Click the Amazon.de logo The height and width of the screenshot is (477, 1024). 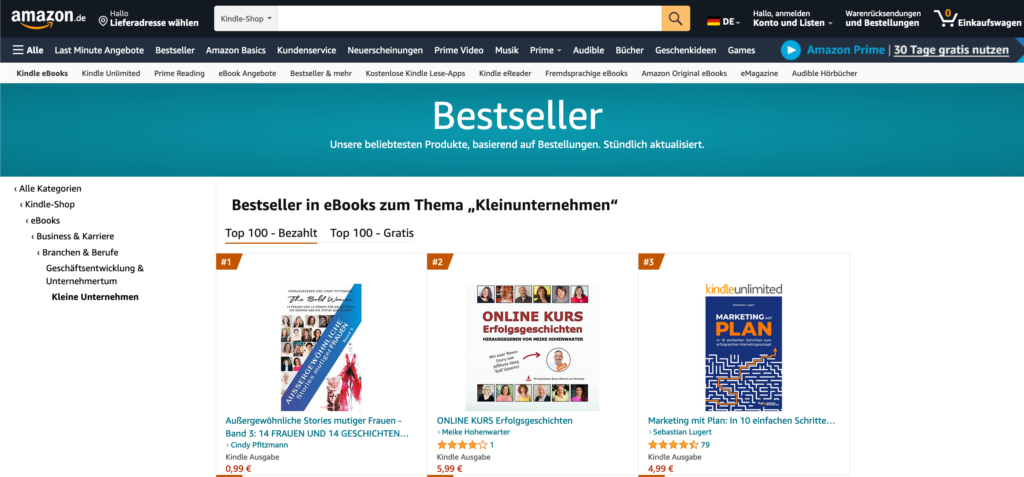tap(48, 18)
